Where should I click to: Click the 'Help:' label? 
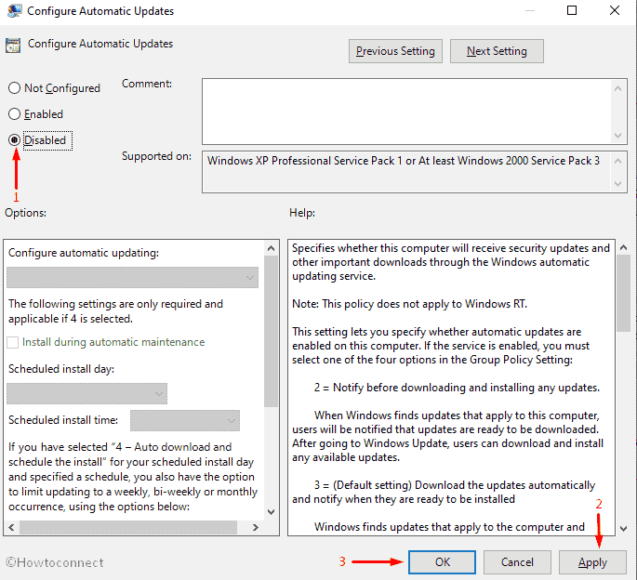coord(302,213)
